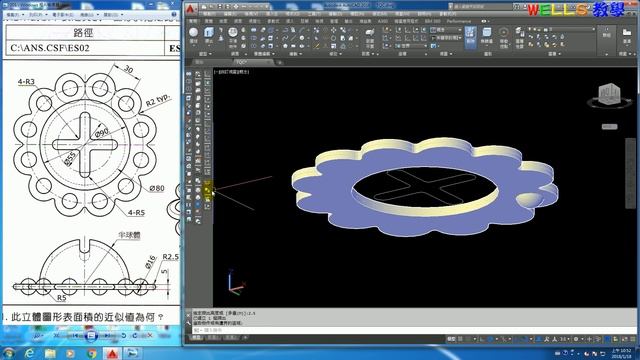Image resolution: width=640 pixels, height=360 pixels.
Task: Click the Smooth Object large ribbon icon
Action: (232, 36)
